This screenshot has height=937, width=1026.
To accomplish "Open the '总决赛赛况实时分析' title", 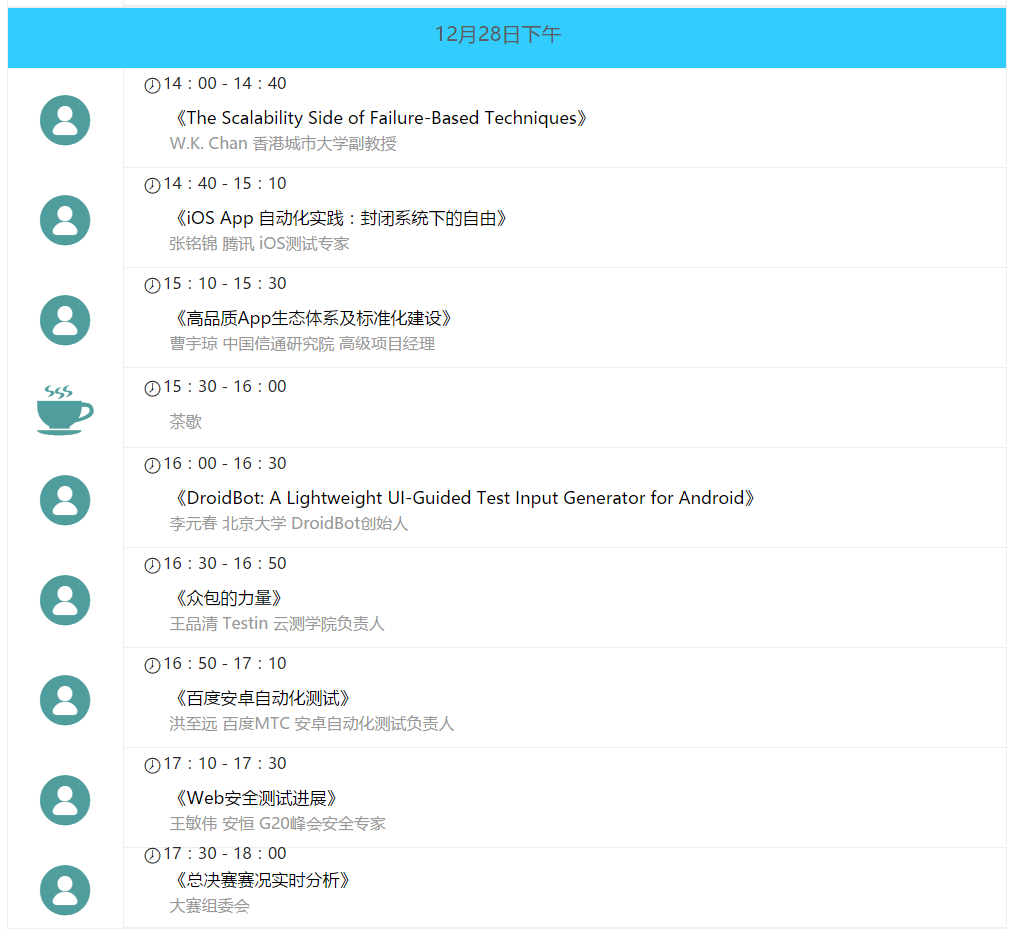I will click(261, 880).
